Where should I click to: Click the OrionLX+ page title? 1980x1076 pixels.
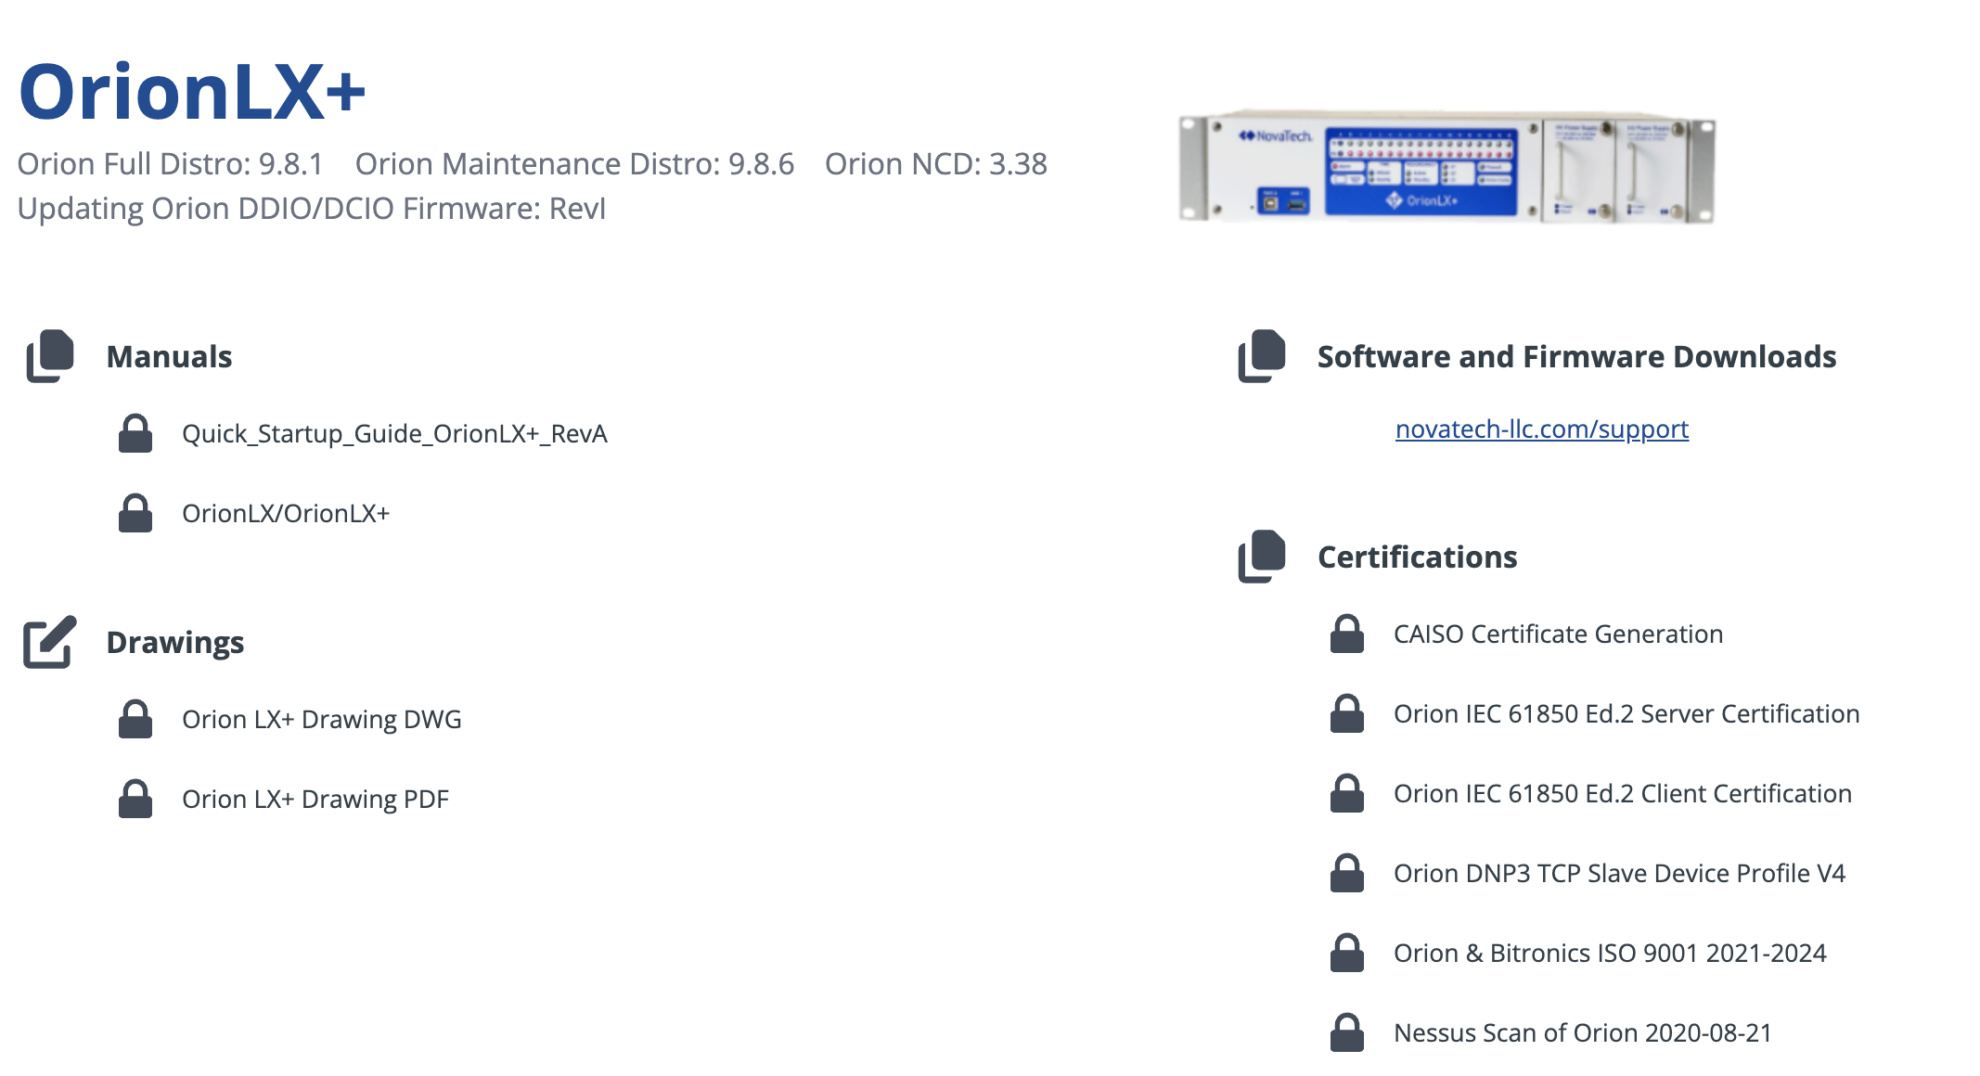click(x=192, y=92)
